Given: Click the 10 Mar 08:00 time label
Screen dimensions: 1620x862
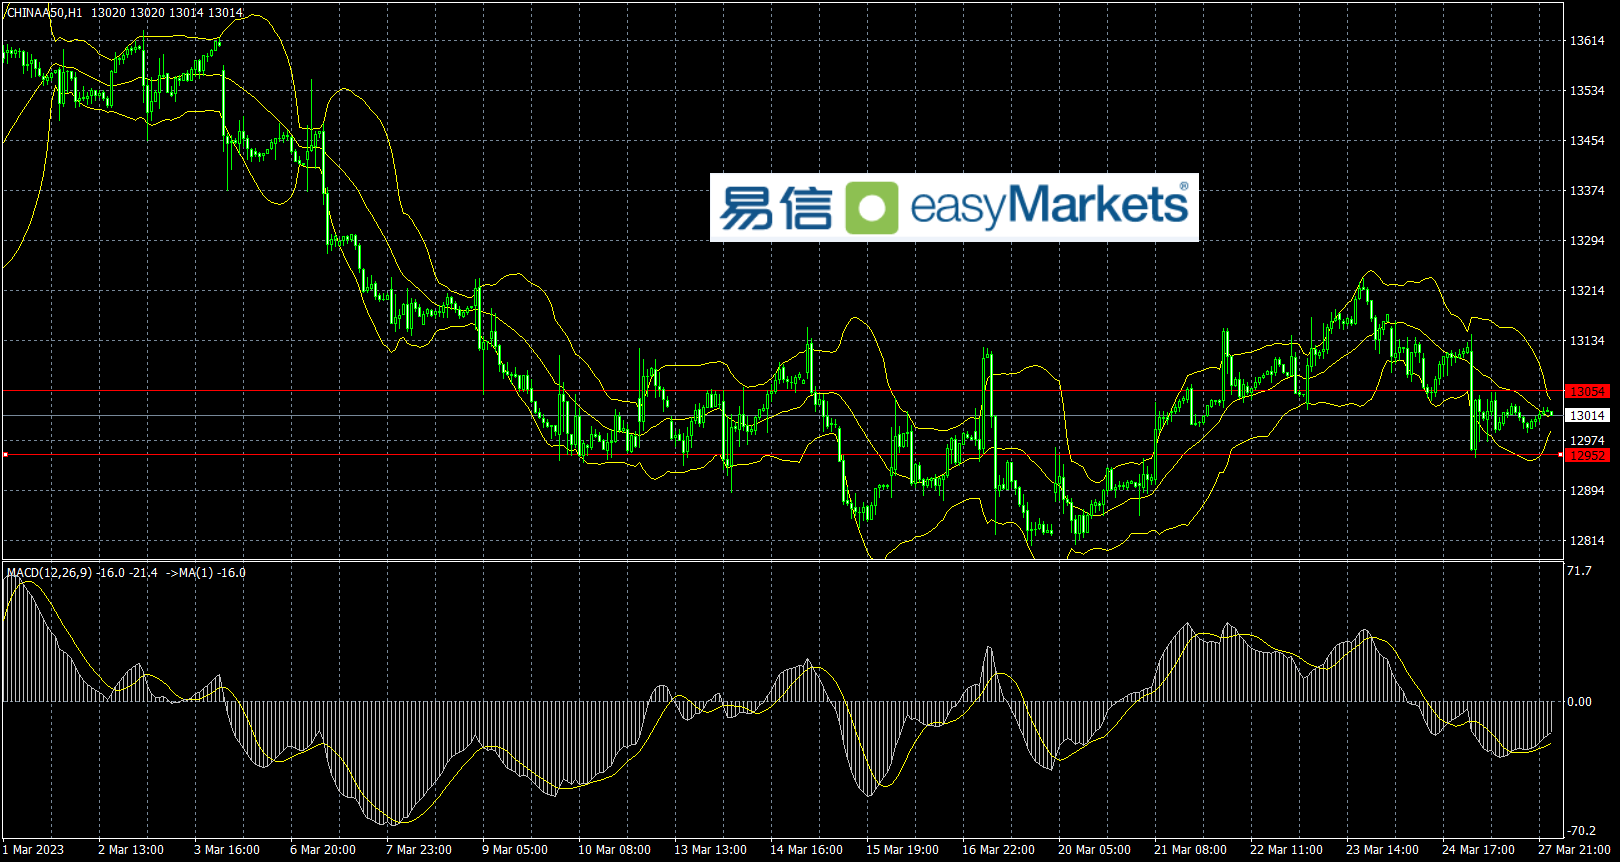Looking at the screenshot, I should (x=614, y=850).
